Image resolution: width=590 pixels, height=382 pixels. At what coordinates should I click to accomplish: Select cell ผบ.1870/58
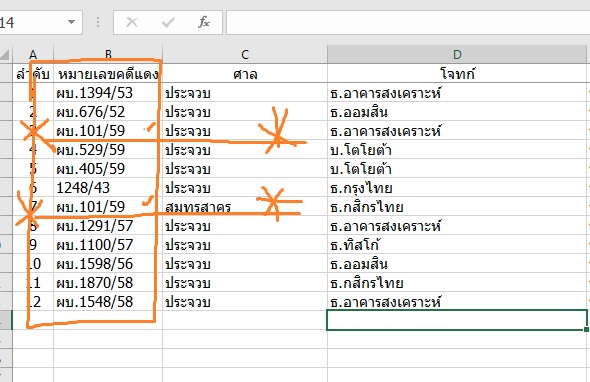pyautogui.click(x=108, y=283)
